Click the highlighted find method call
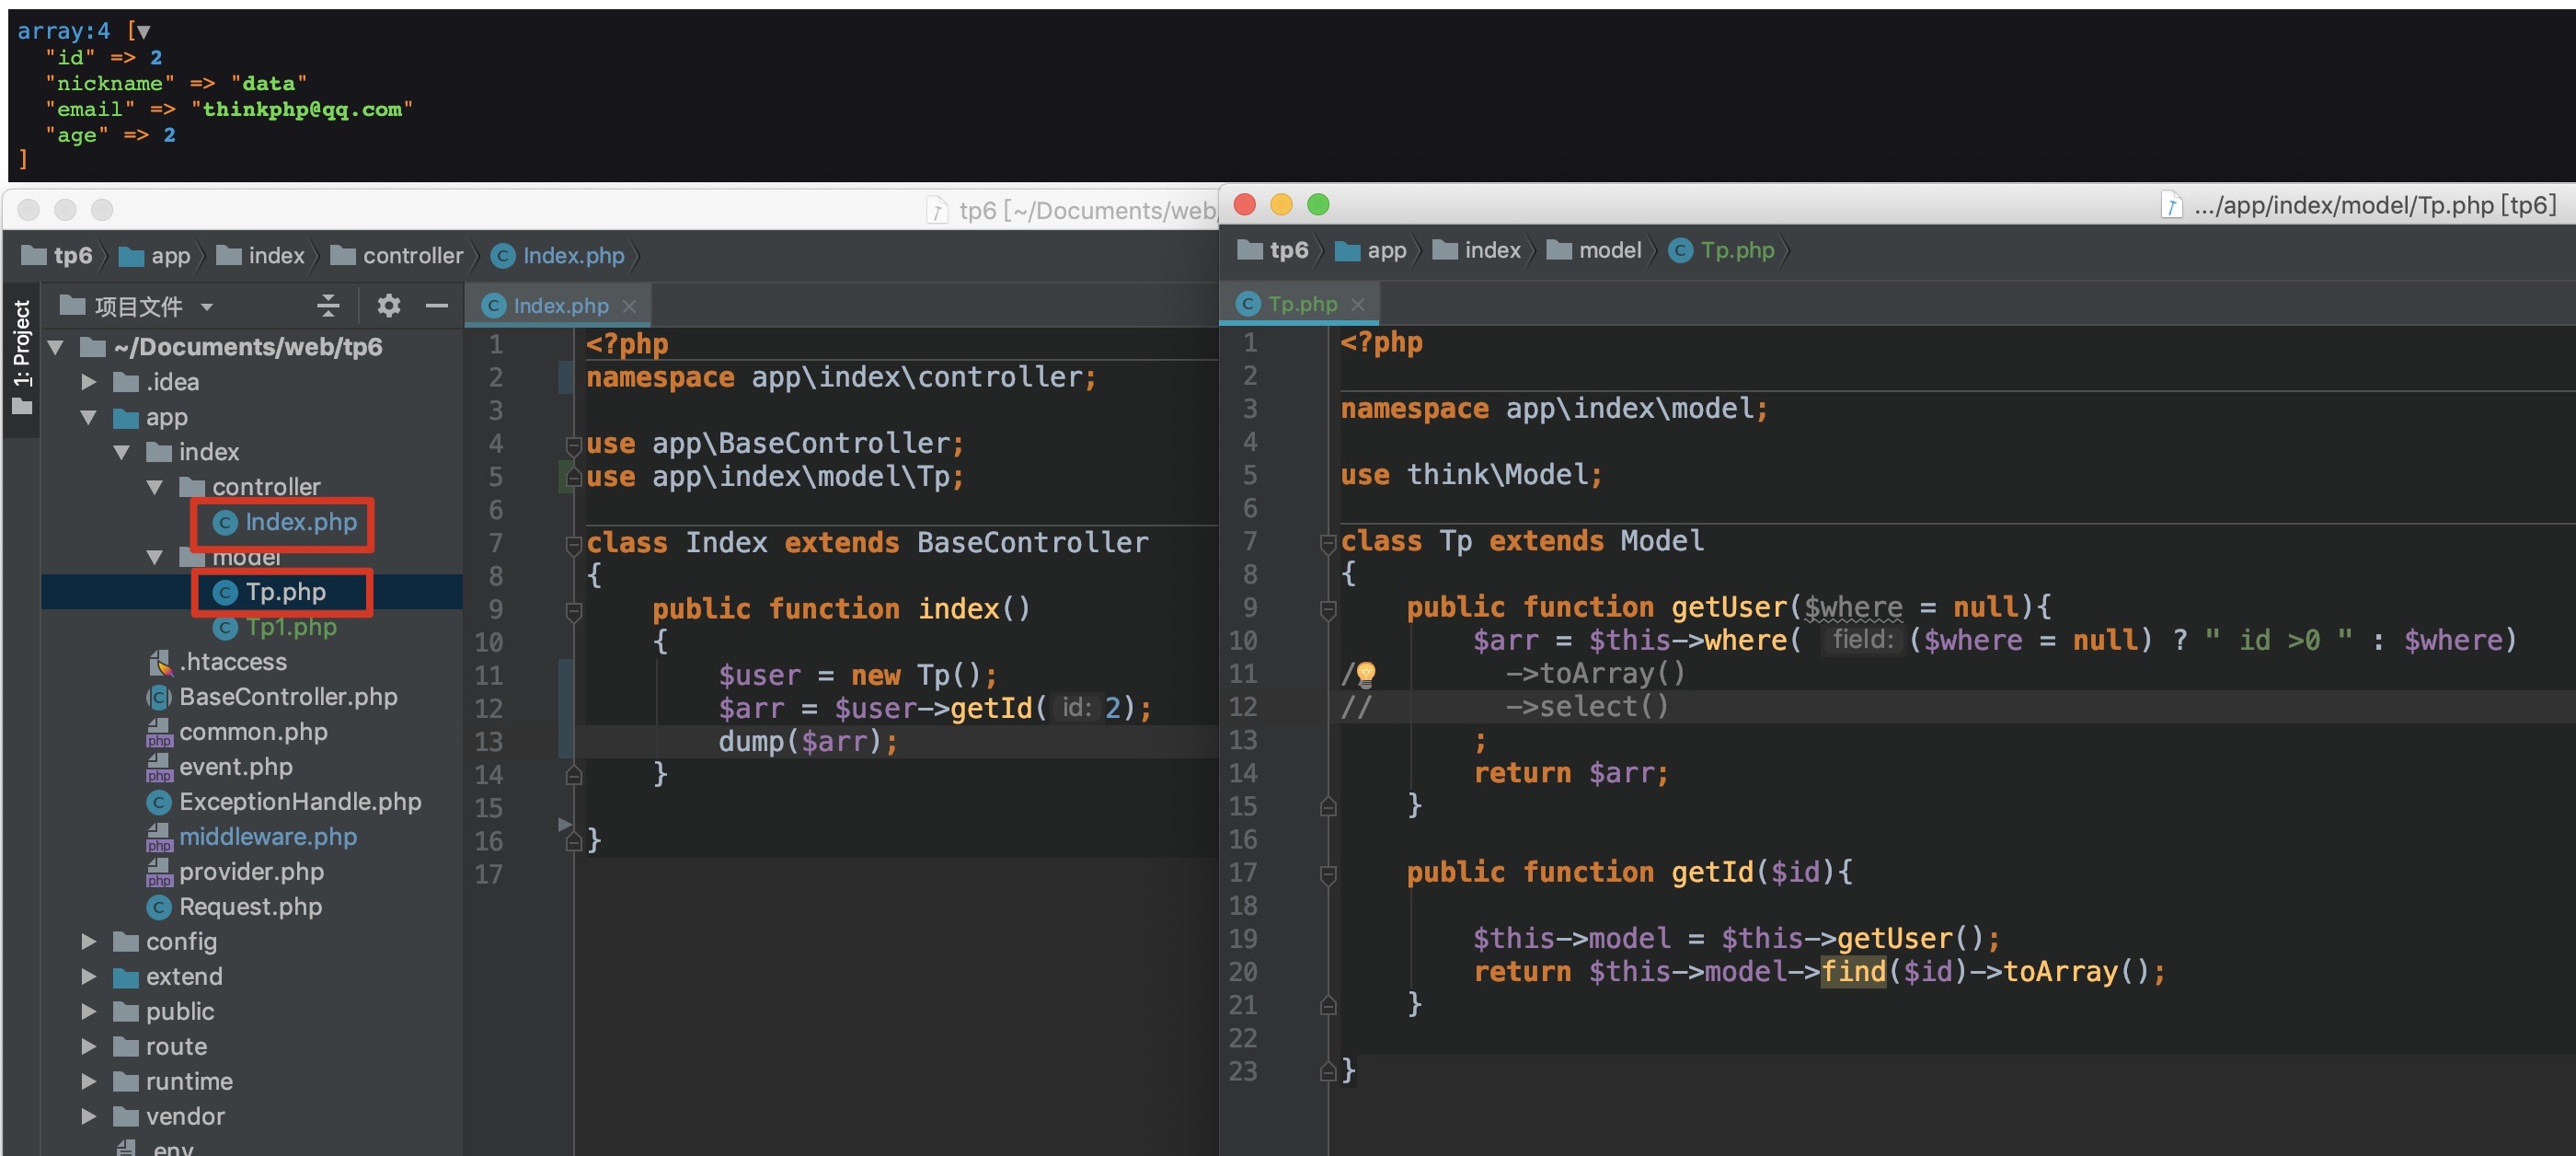 [x=1853, y=971]
